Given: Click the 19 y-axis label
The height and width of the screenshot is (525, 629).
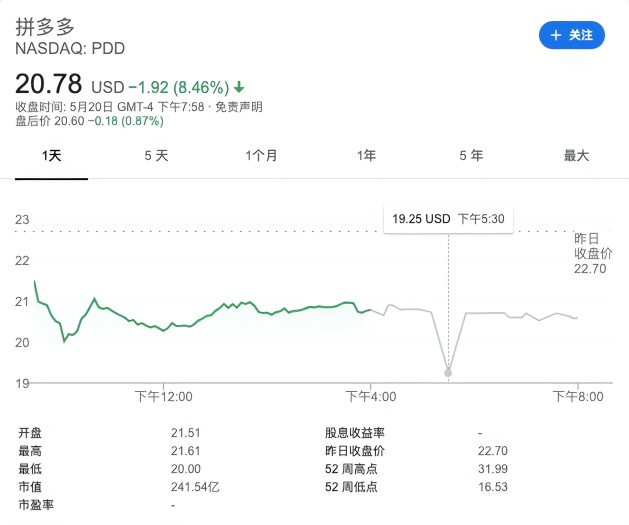Looking at the screenshot, I should tap(22, 383).
